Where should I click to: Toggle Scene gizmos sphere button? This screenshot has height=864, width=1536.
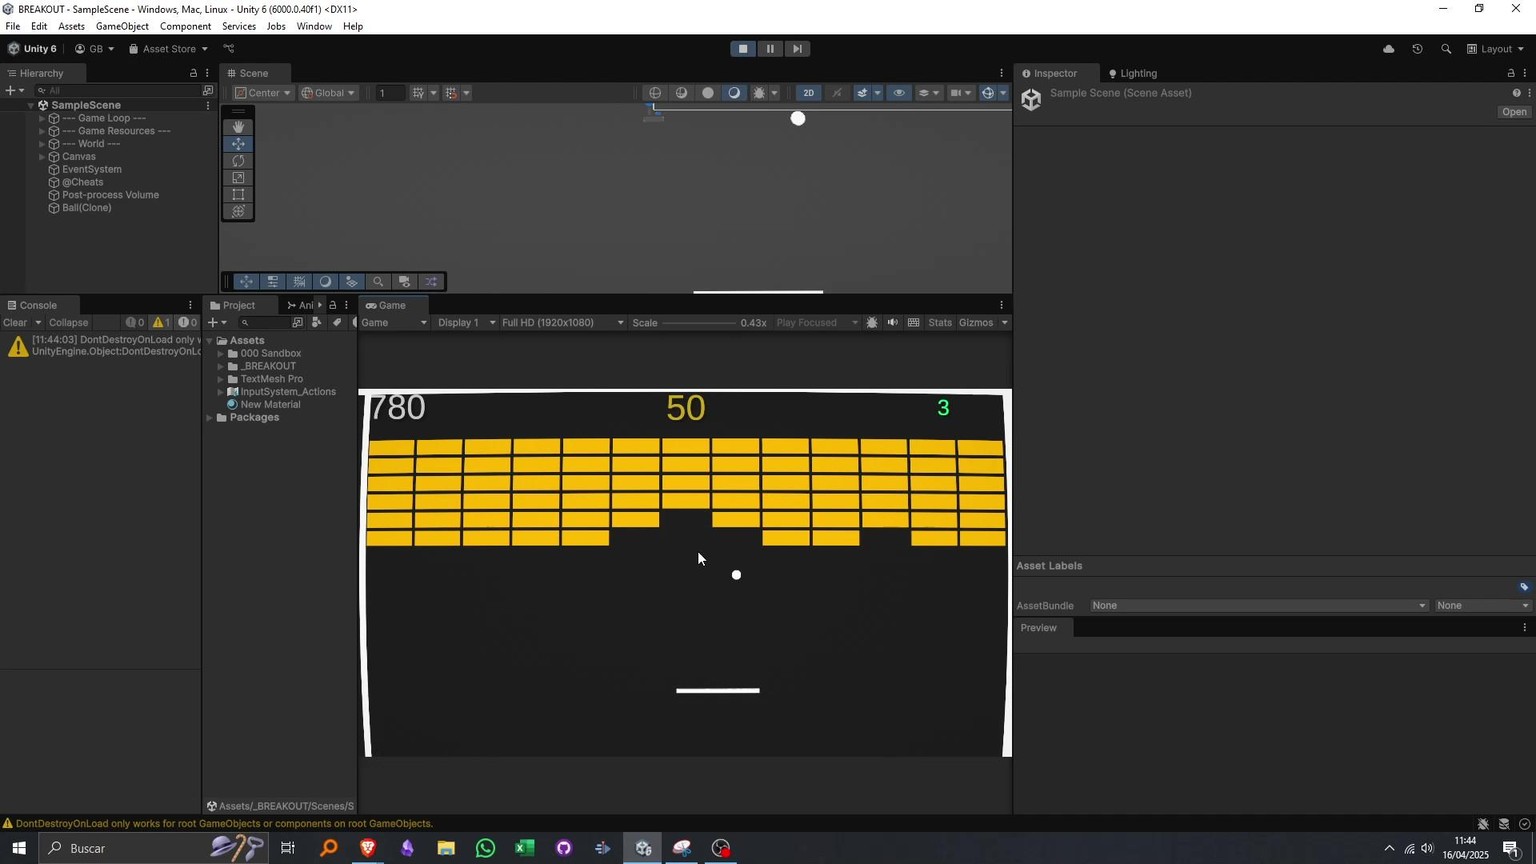(988, 93)
